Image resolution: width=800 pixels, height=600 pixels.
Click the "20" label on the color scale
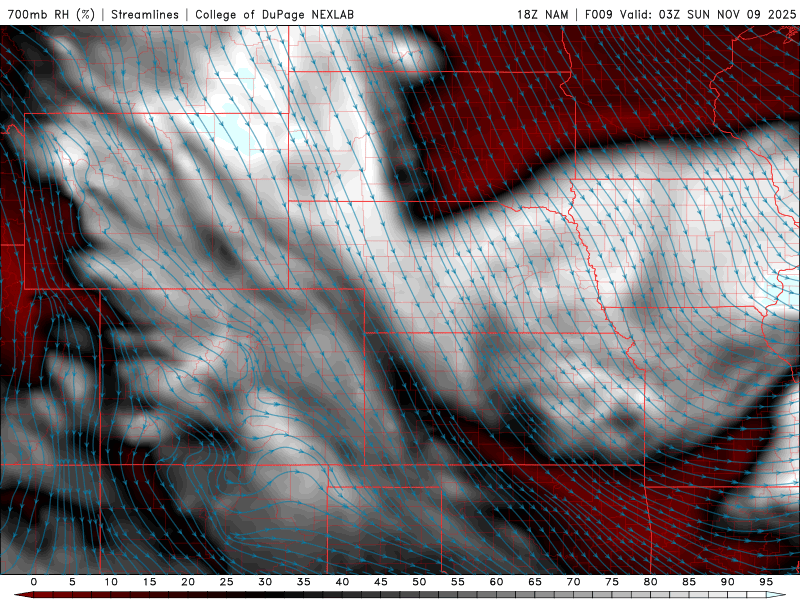(x=188, y=582)
